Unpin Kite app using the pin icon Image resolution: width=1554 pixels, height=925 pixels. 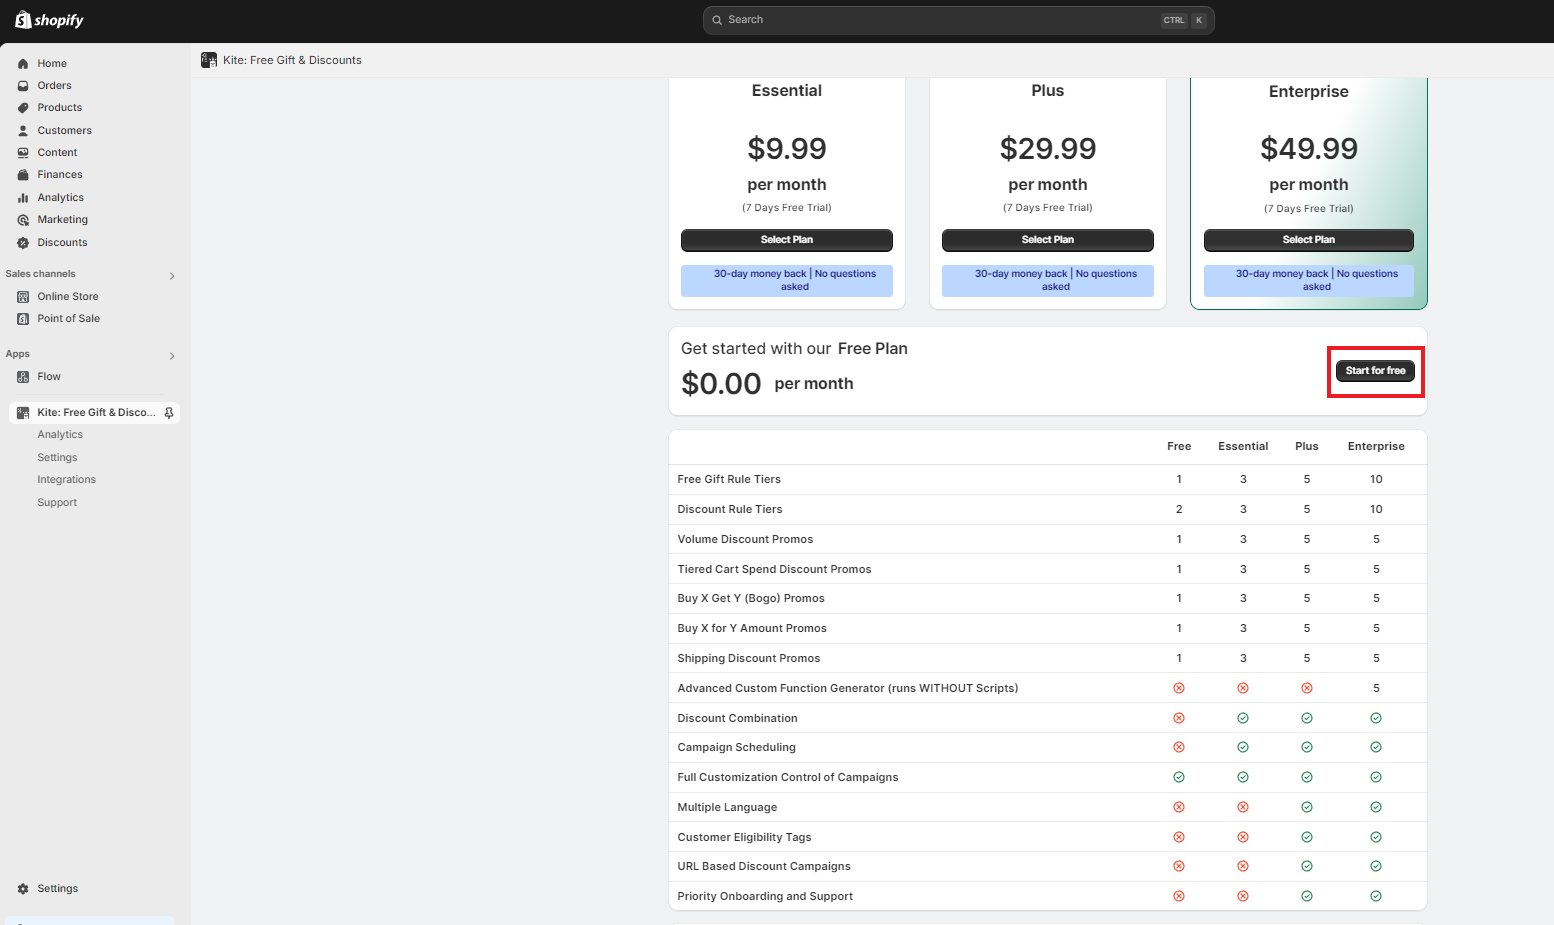click(169, 413)
